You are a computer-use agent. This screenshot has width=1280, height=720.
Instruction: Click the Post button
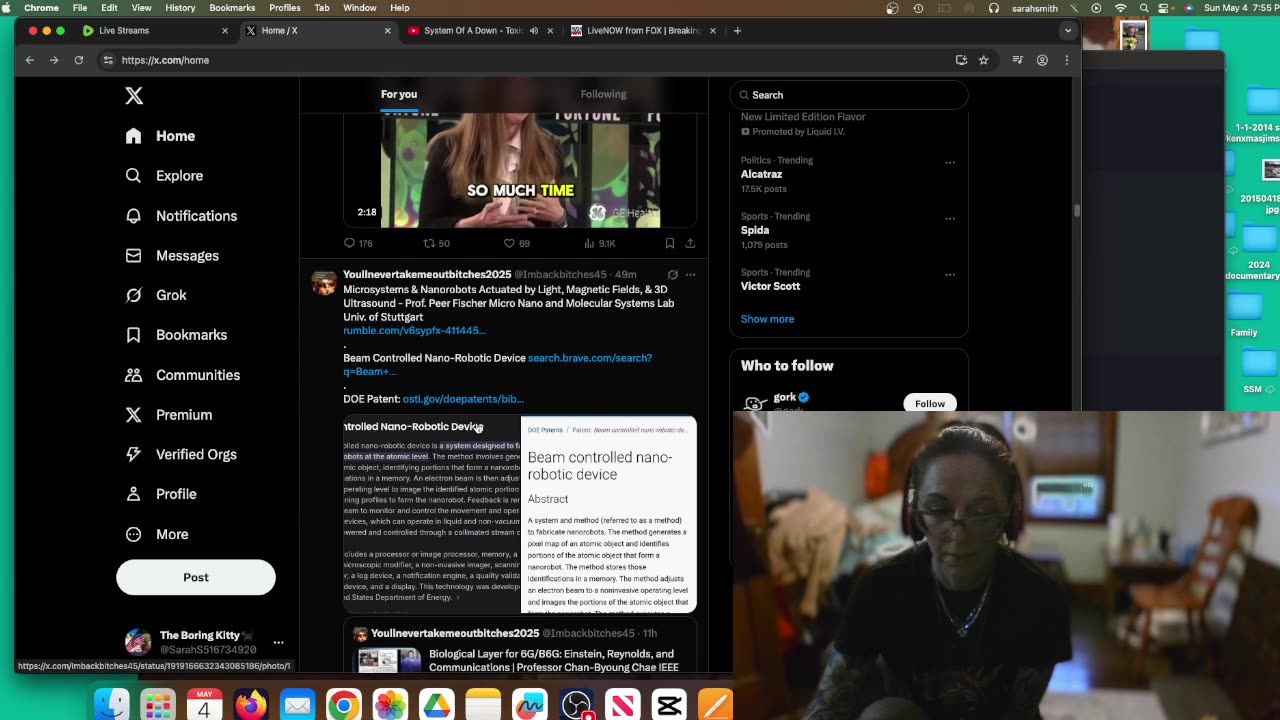click(196, 577)
